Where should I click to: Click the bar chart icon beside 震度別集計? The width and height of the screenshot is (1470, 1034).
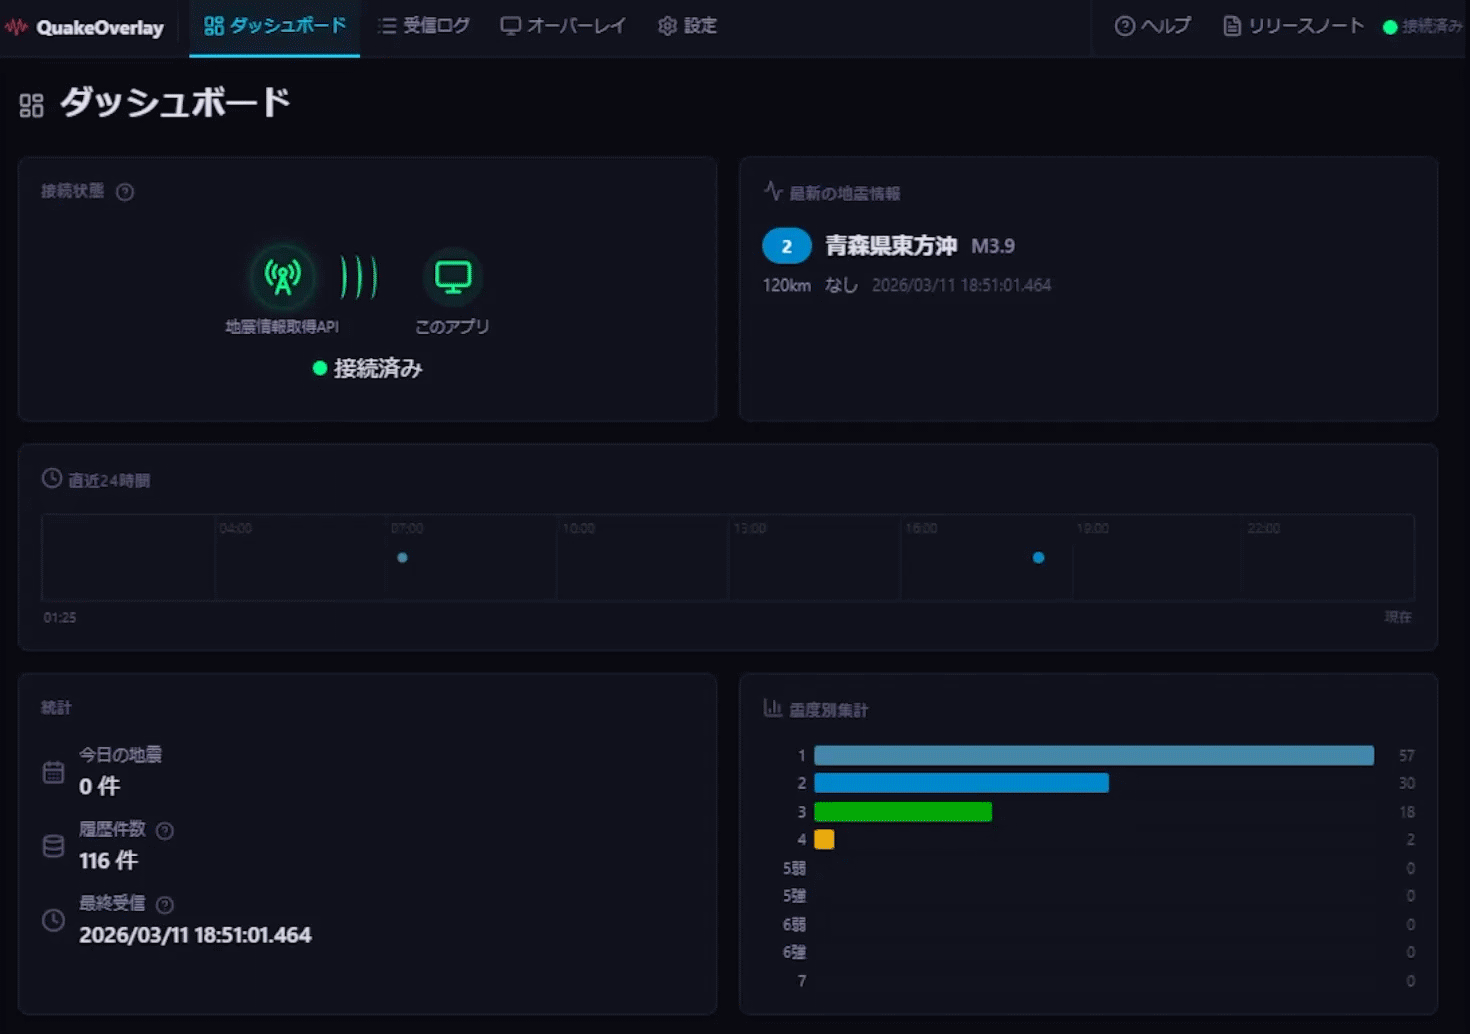[772, 709]
